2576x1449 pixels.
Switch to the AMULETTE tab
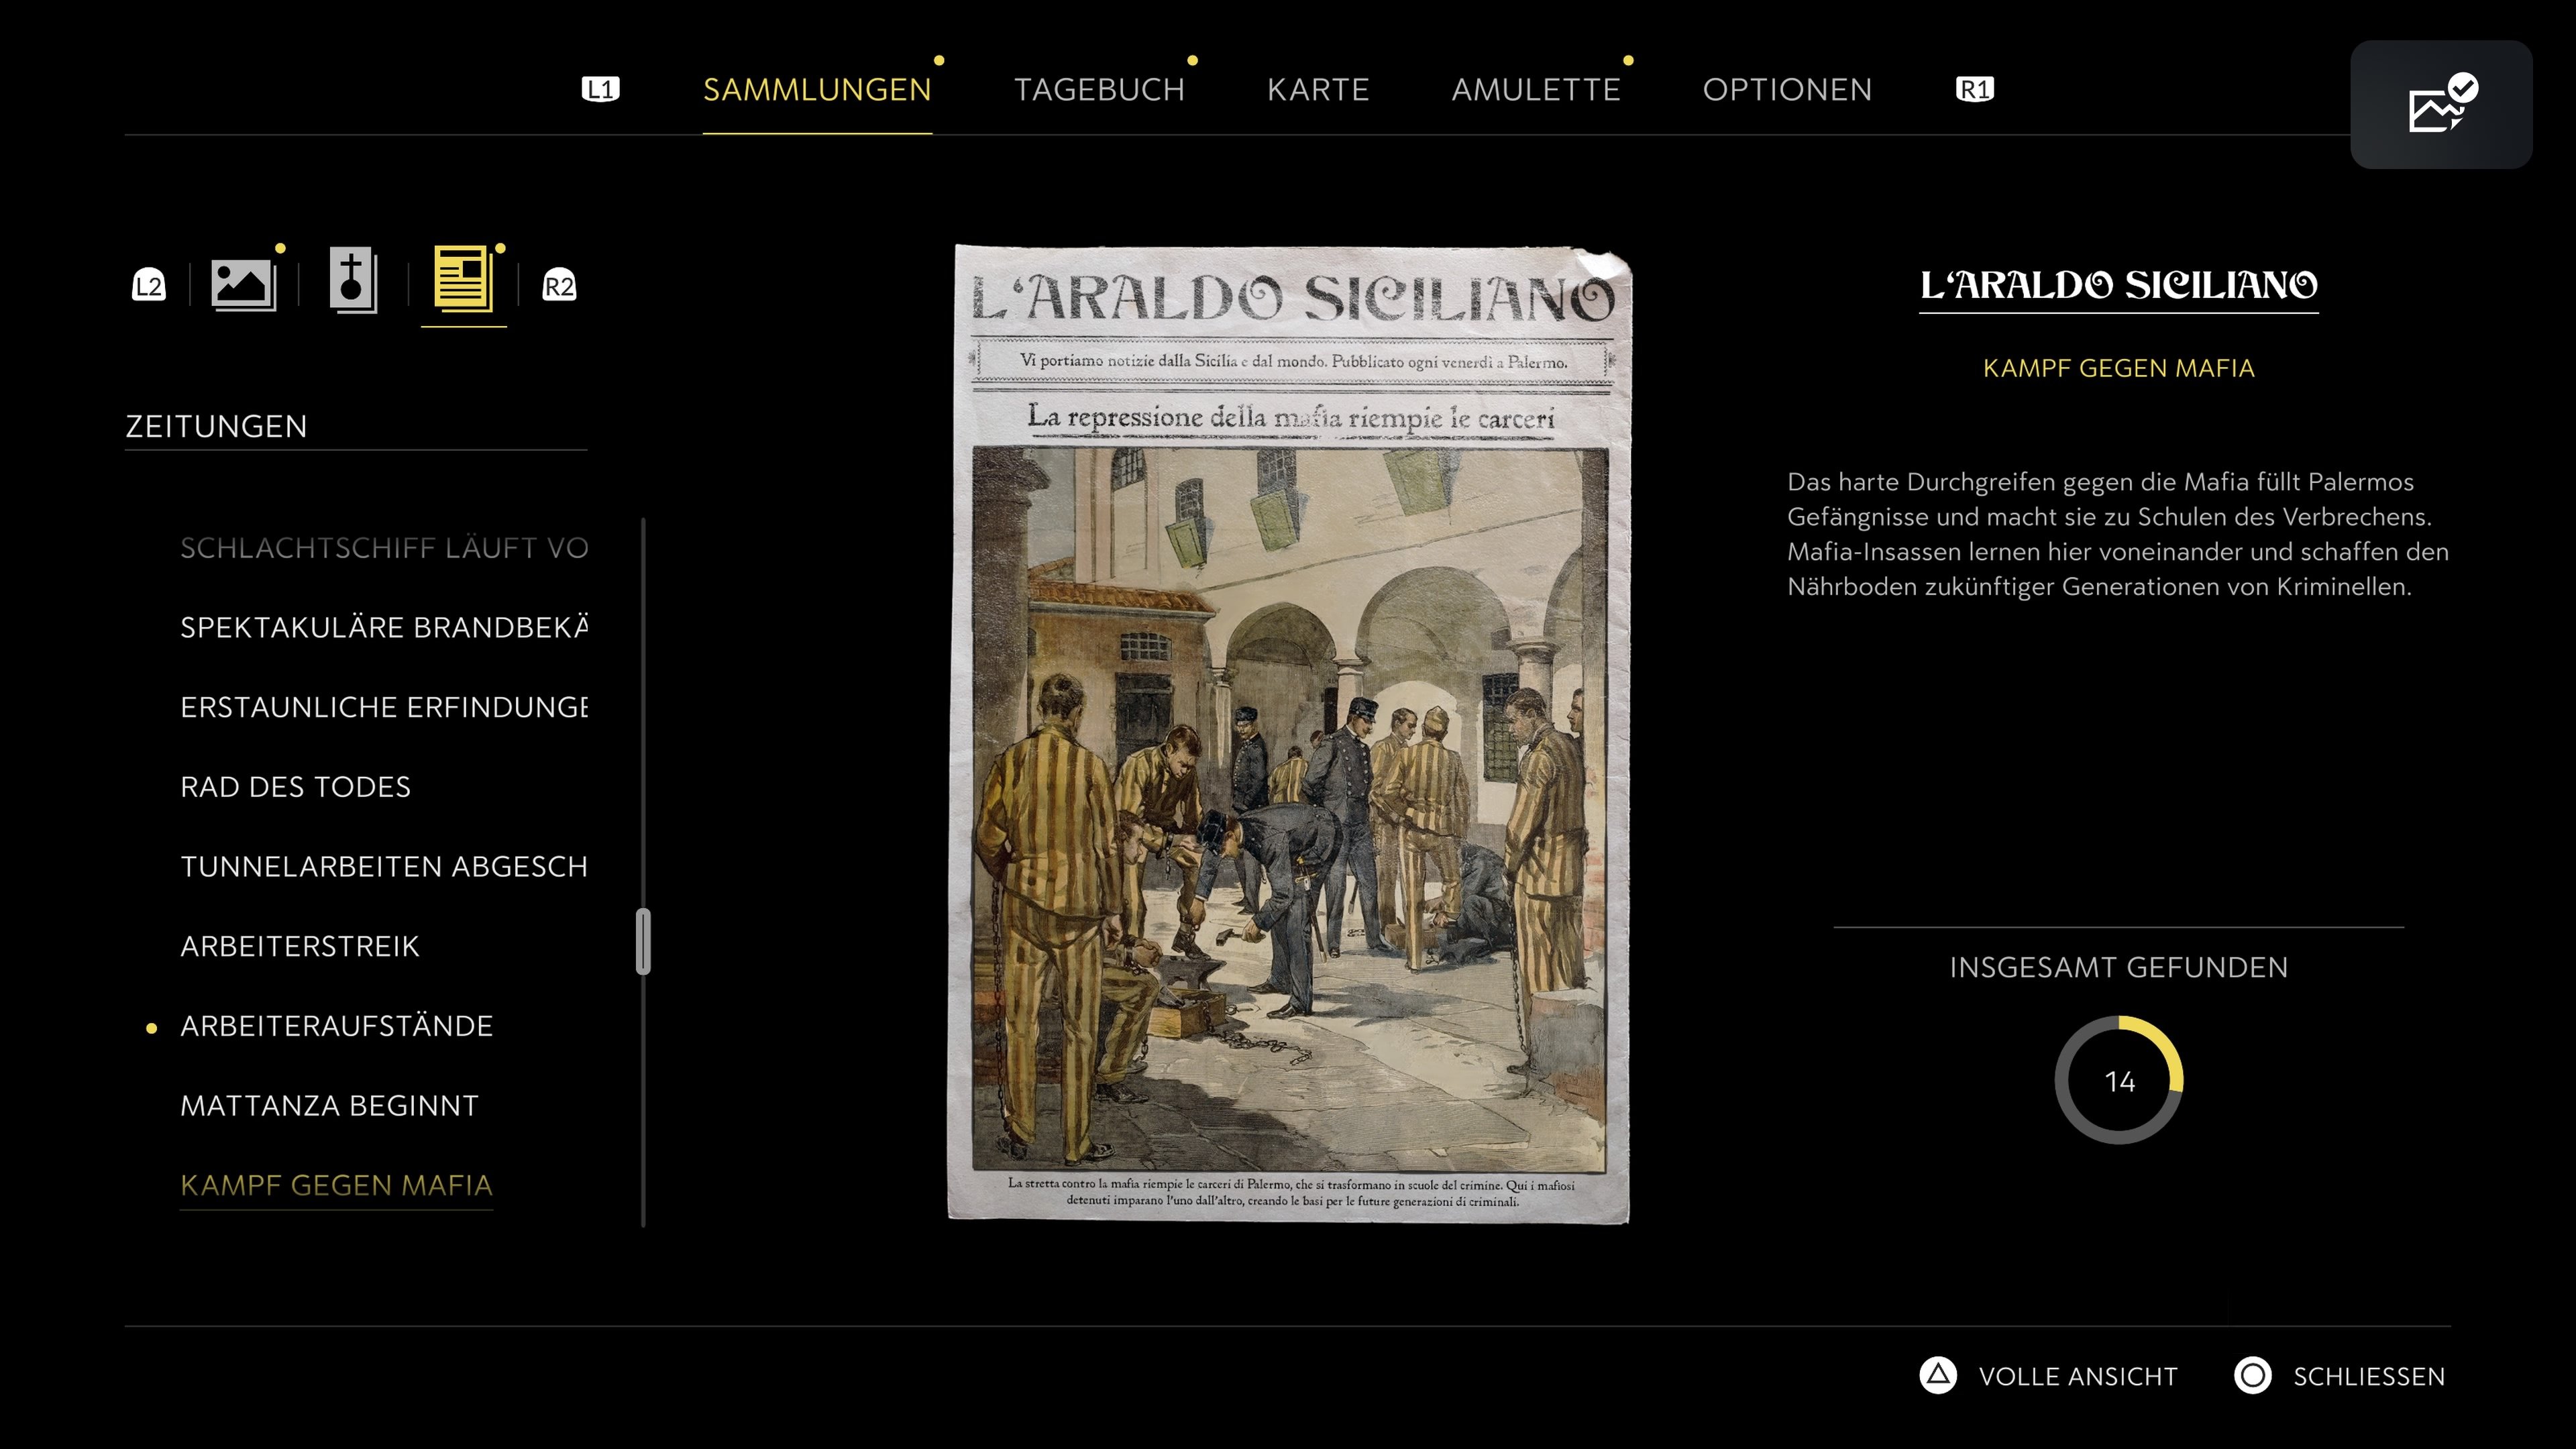tap(1537, 89)
